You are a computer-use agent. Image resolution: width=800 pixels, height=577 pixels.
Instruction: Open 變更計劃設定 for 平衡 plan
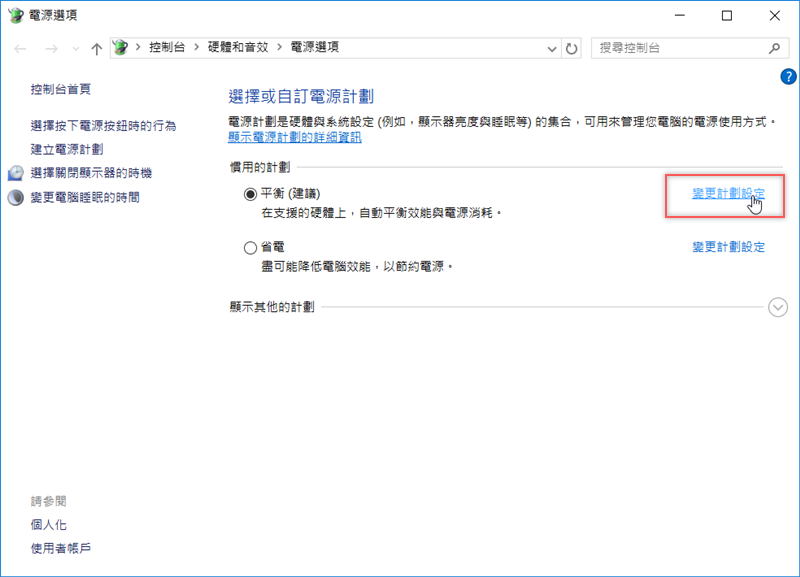tap(729, 193)
